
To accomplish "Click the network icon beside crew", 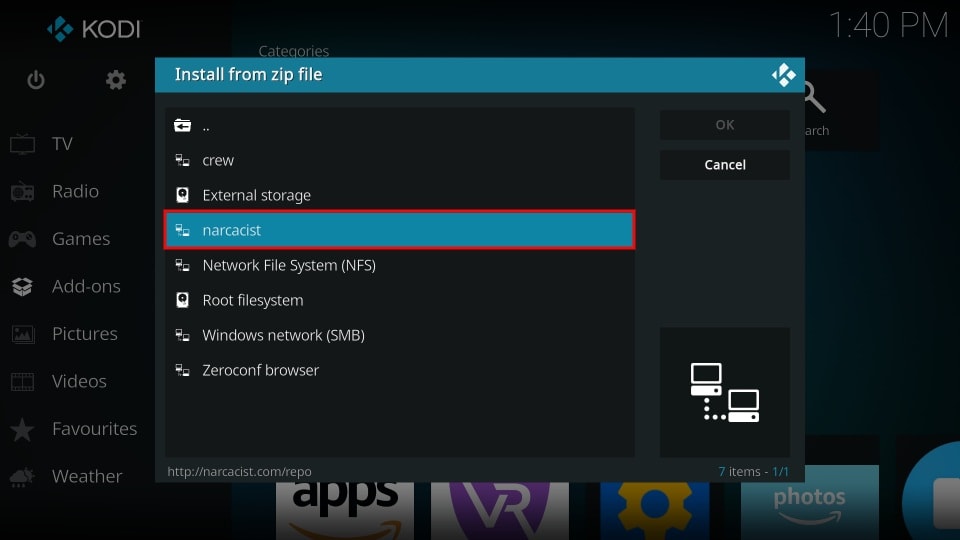I will [182, 160].
